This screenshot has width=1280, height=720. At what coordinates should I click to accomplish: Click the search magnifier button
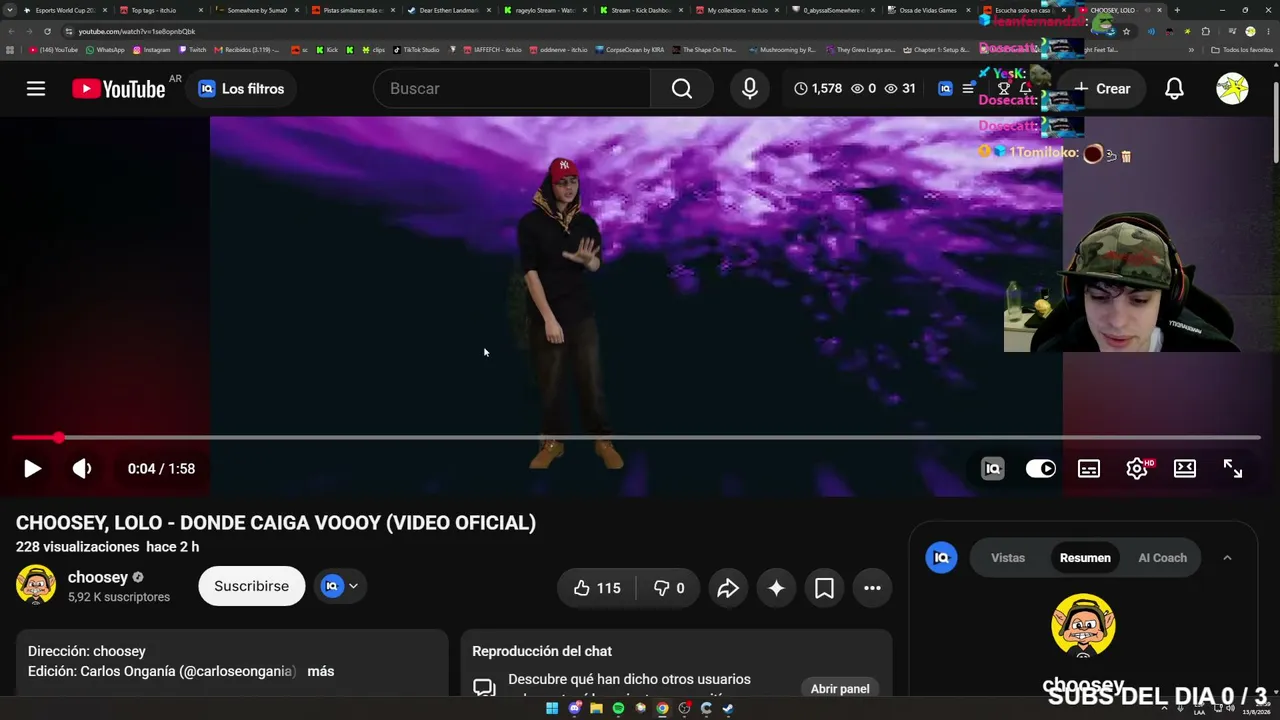pos(682,89)
